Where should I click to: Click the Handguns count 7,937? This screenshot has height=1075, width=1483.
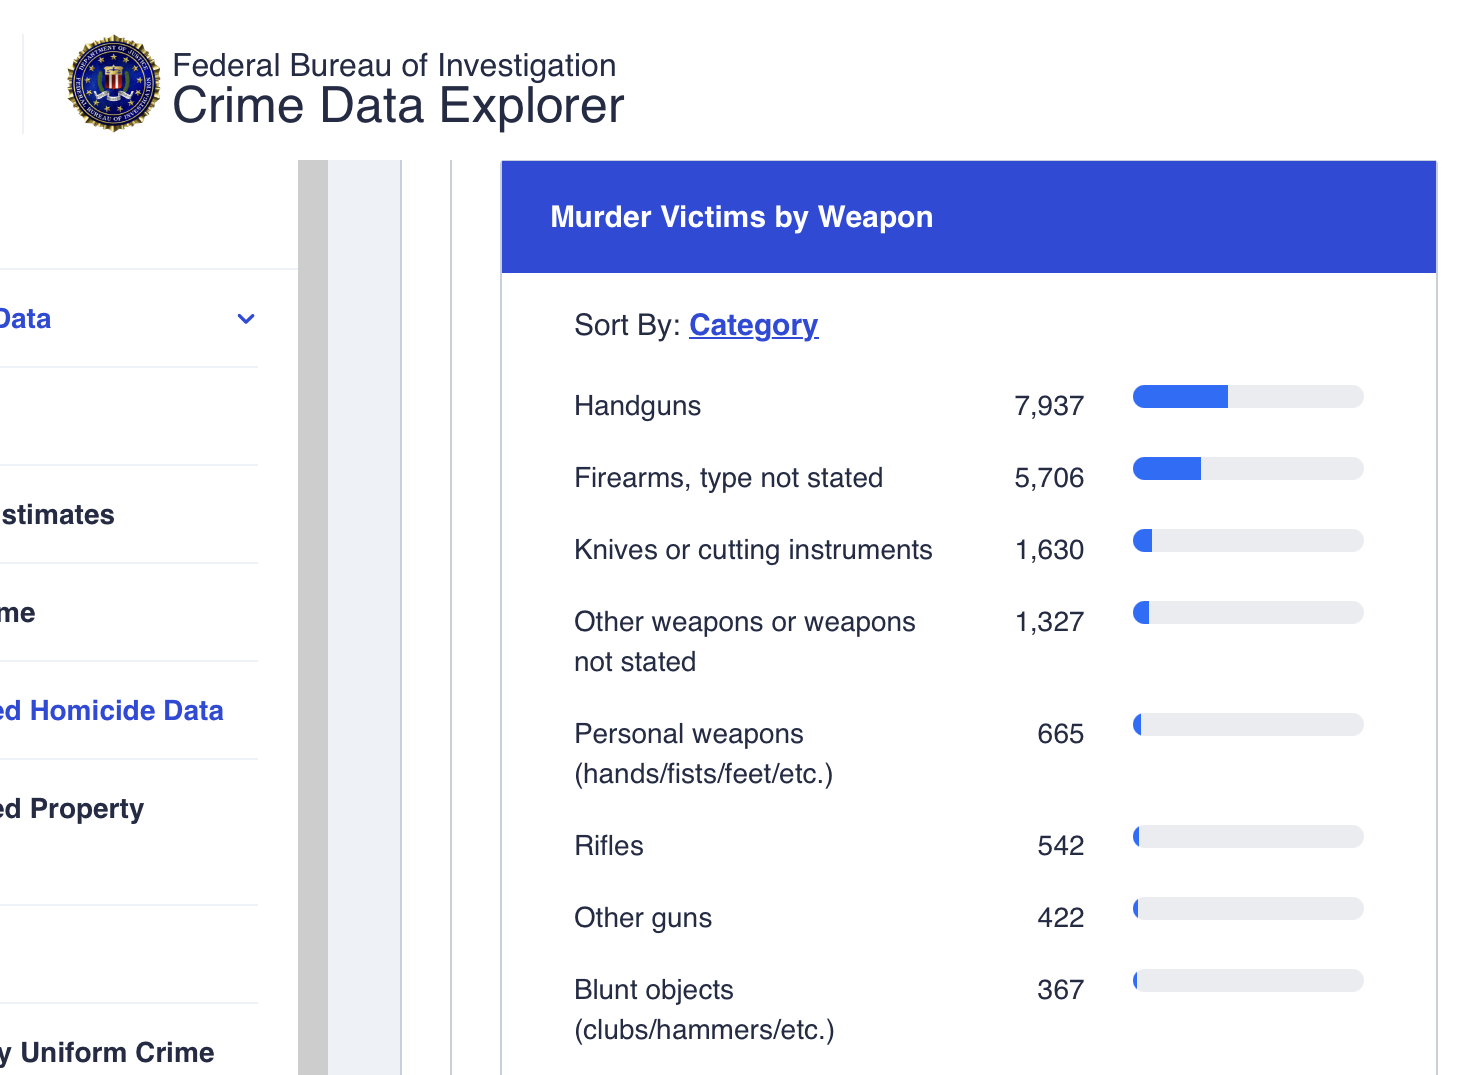pos(1048,406)
